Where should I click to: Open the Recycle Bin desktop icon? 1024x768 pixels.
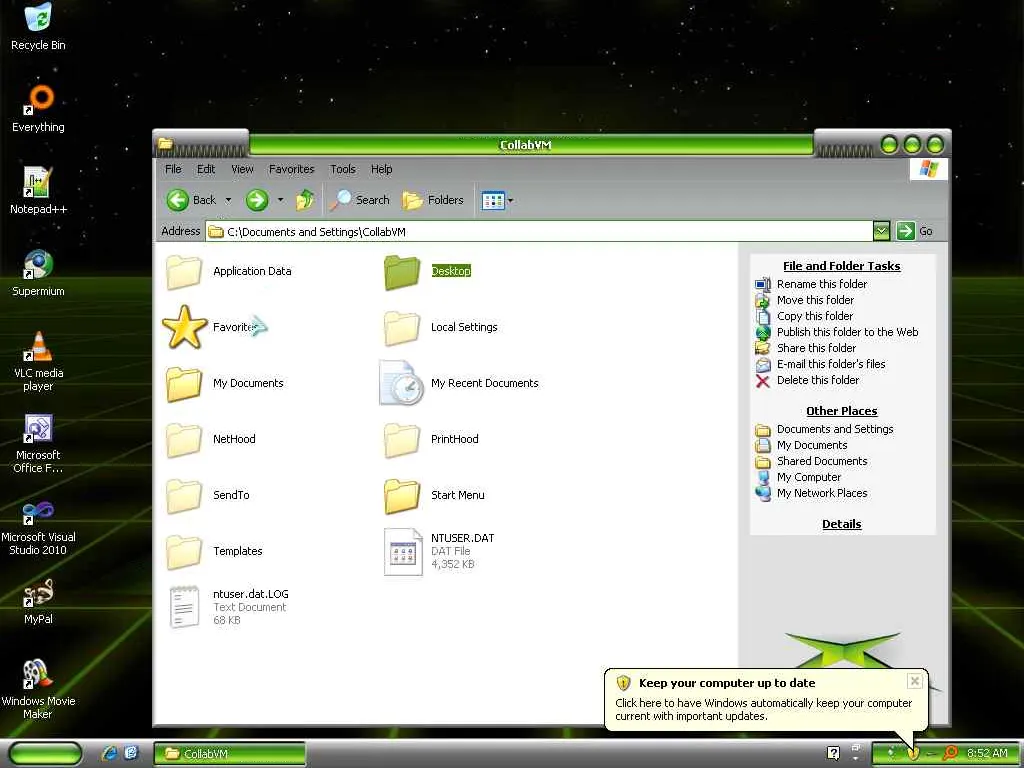tap(38, 26)
